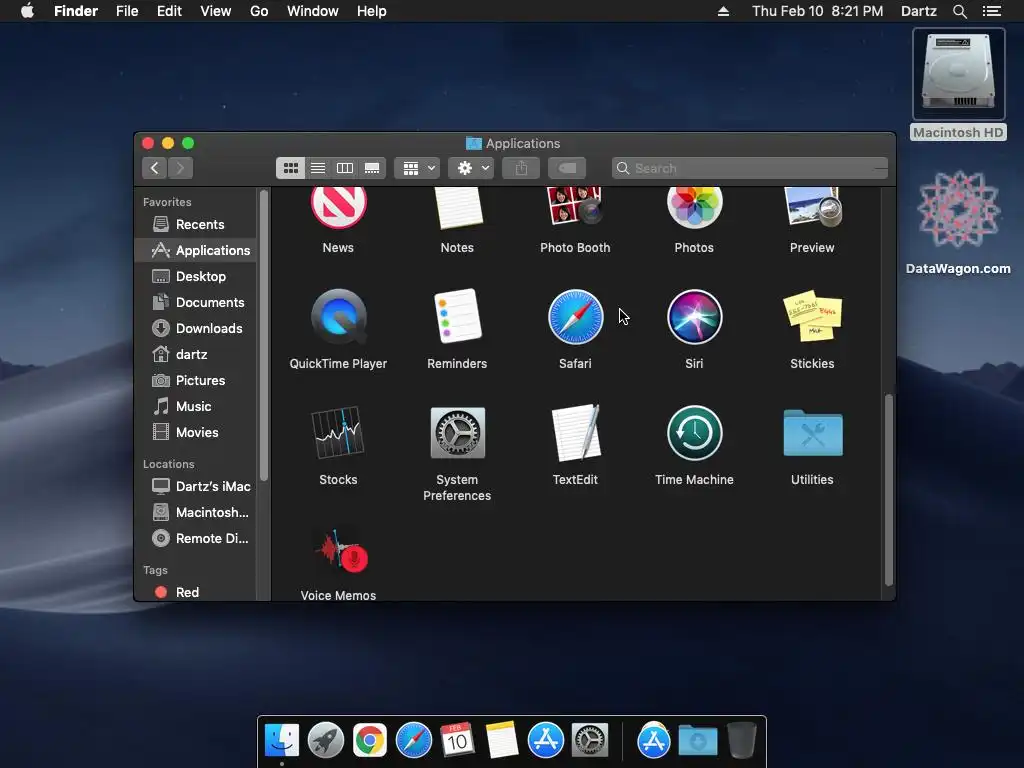Select the Voice Memos app icon
The width and height of the screenshot is (1024, 768).
click(x=342, y=550)
